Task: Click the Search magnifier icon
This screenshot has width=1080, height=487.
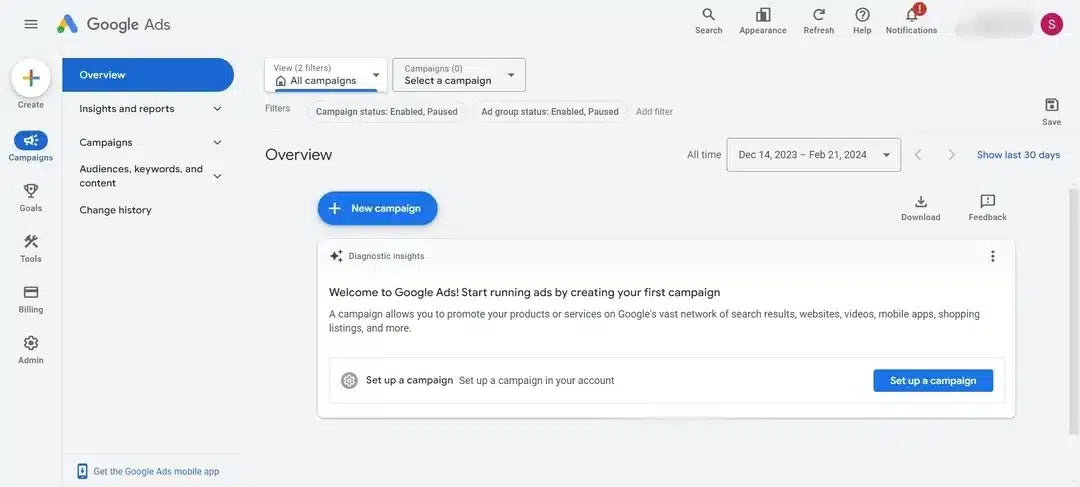Action: coord(708,14)
